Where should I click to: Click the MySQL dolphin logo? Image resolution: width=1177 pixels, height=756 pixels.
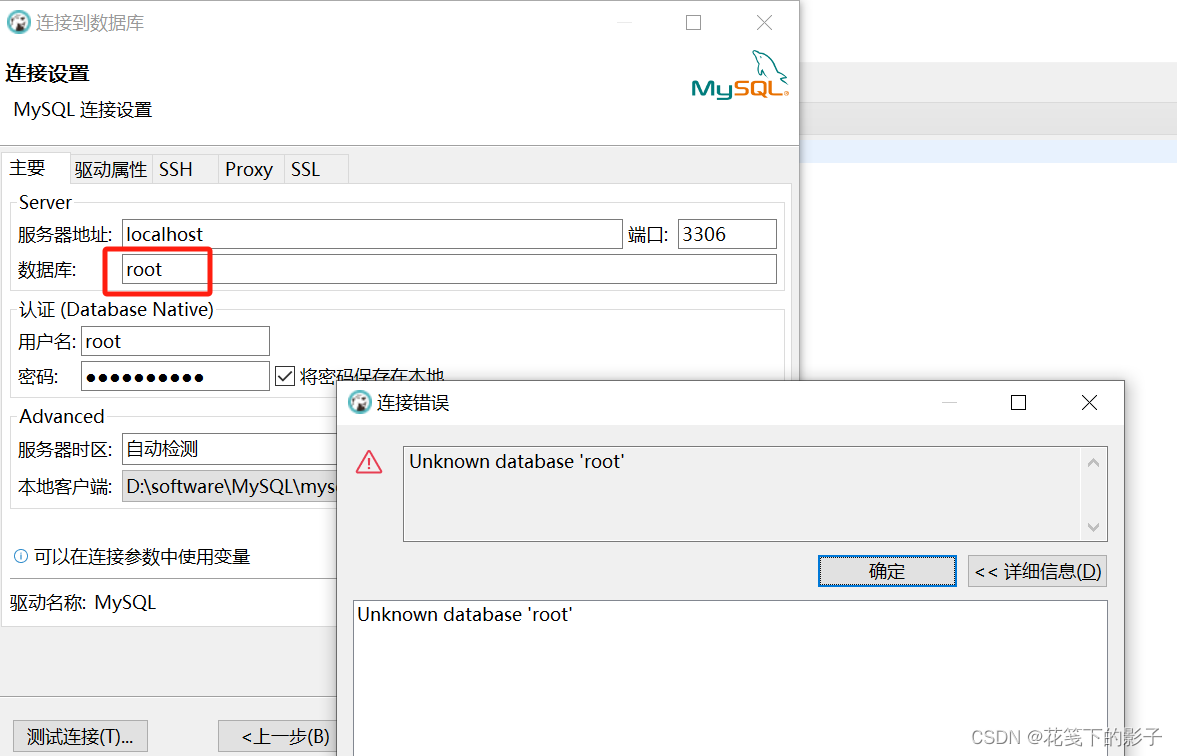click(x=740, y=75)
